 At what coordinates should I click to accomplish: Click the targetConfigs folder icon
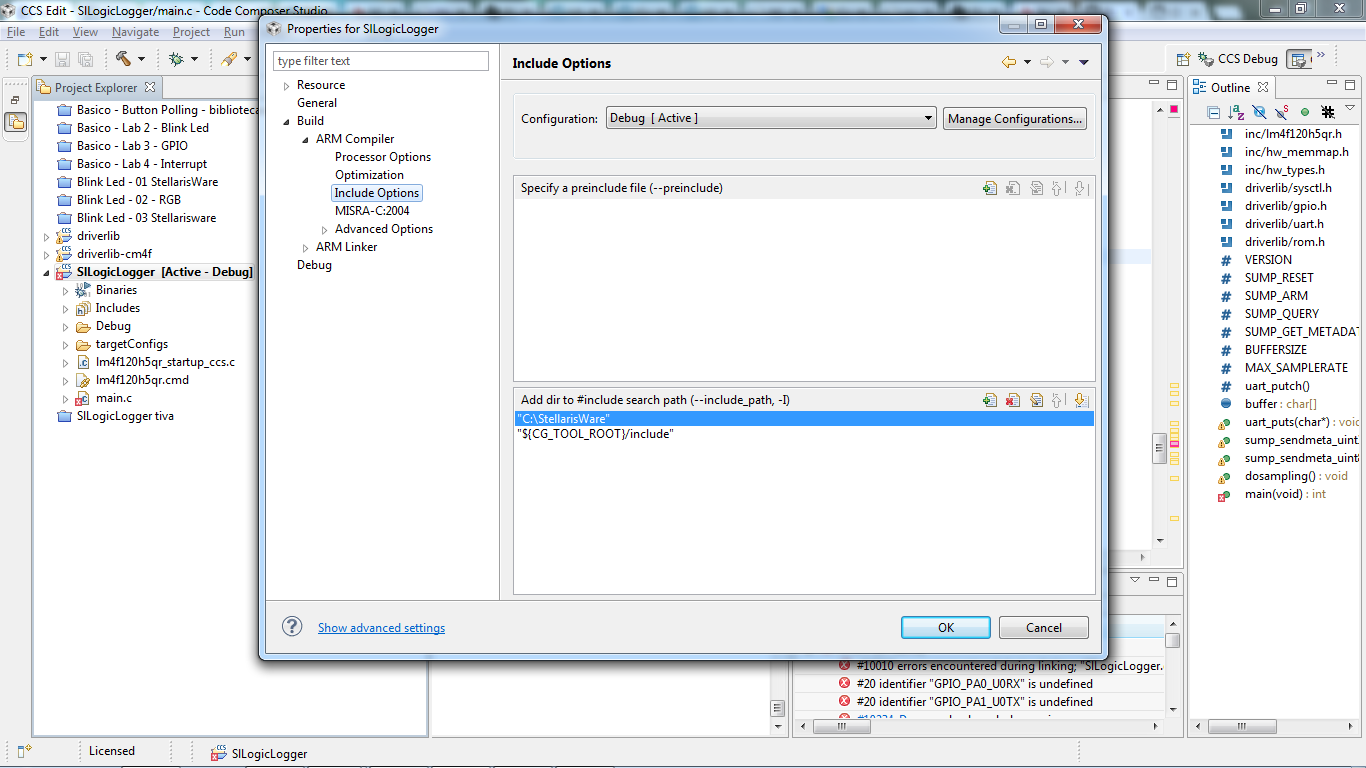pos(83,344)
